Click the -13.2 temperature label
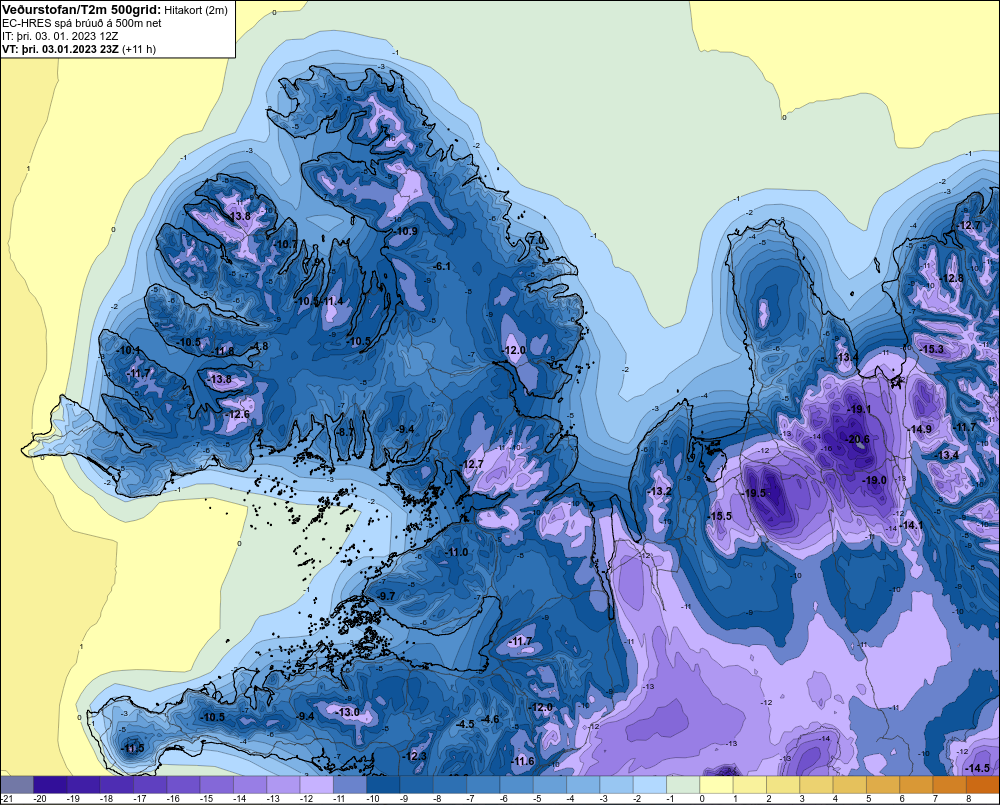Image resolution: width=1000 pixels, height=805 pixels. point(660,491)
